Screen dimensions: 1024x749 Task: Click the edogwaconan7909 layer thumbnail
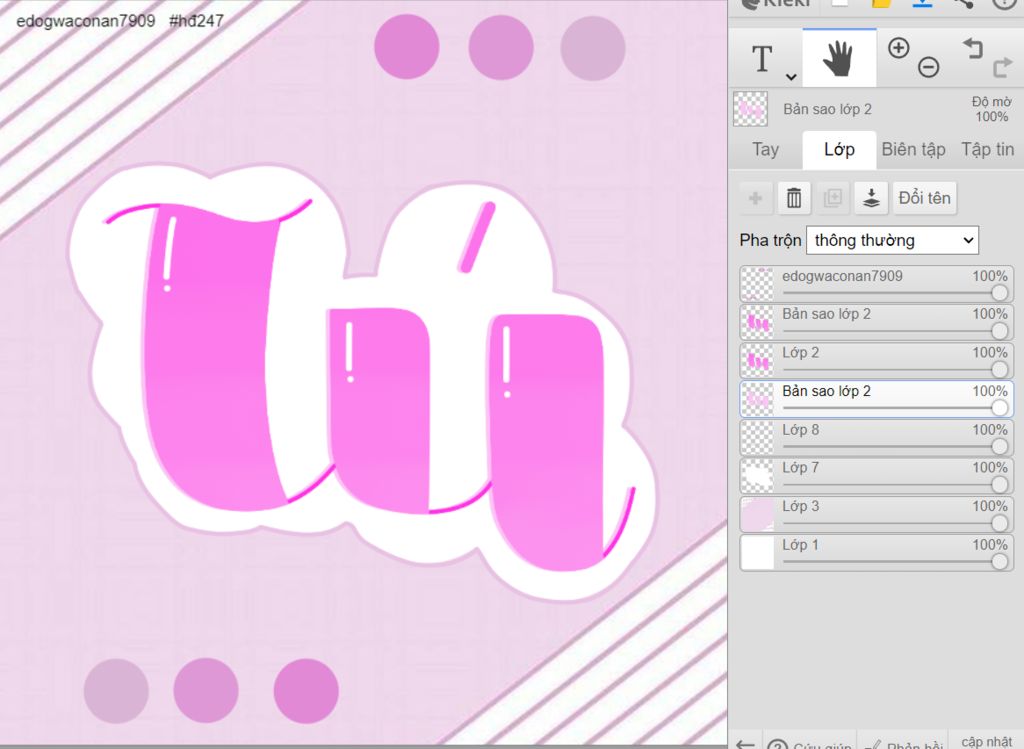tap(758, 284)
